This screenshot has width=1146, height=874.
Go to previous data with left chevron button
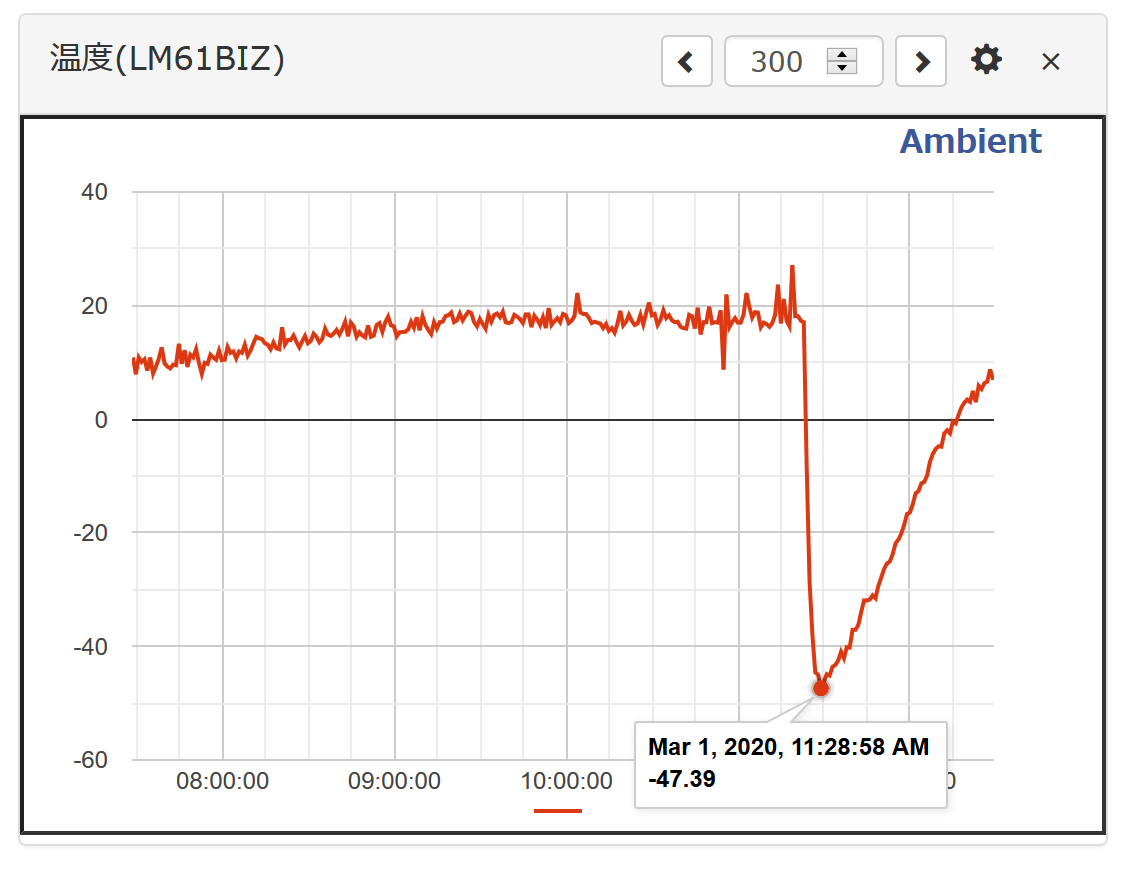pos(686,61)
